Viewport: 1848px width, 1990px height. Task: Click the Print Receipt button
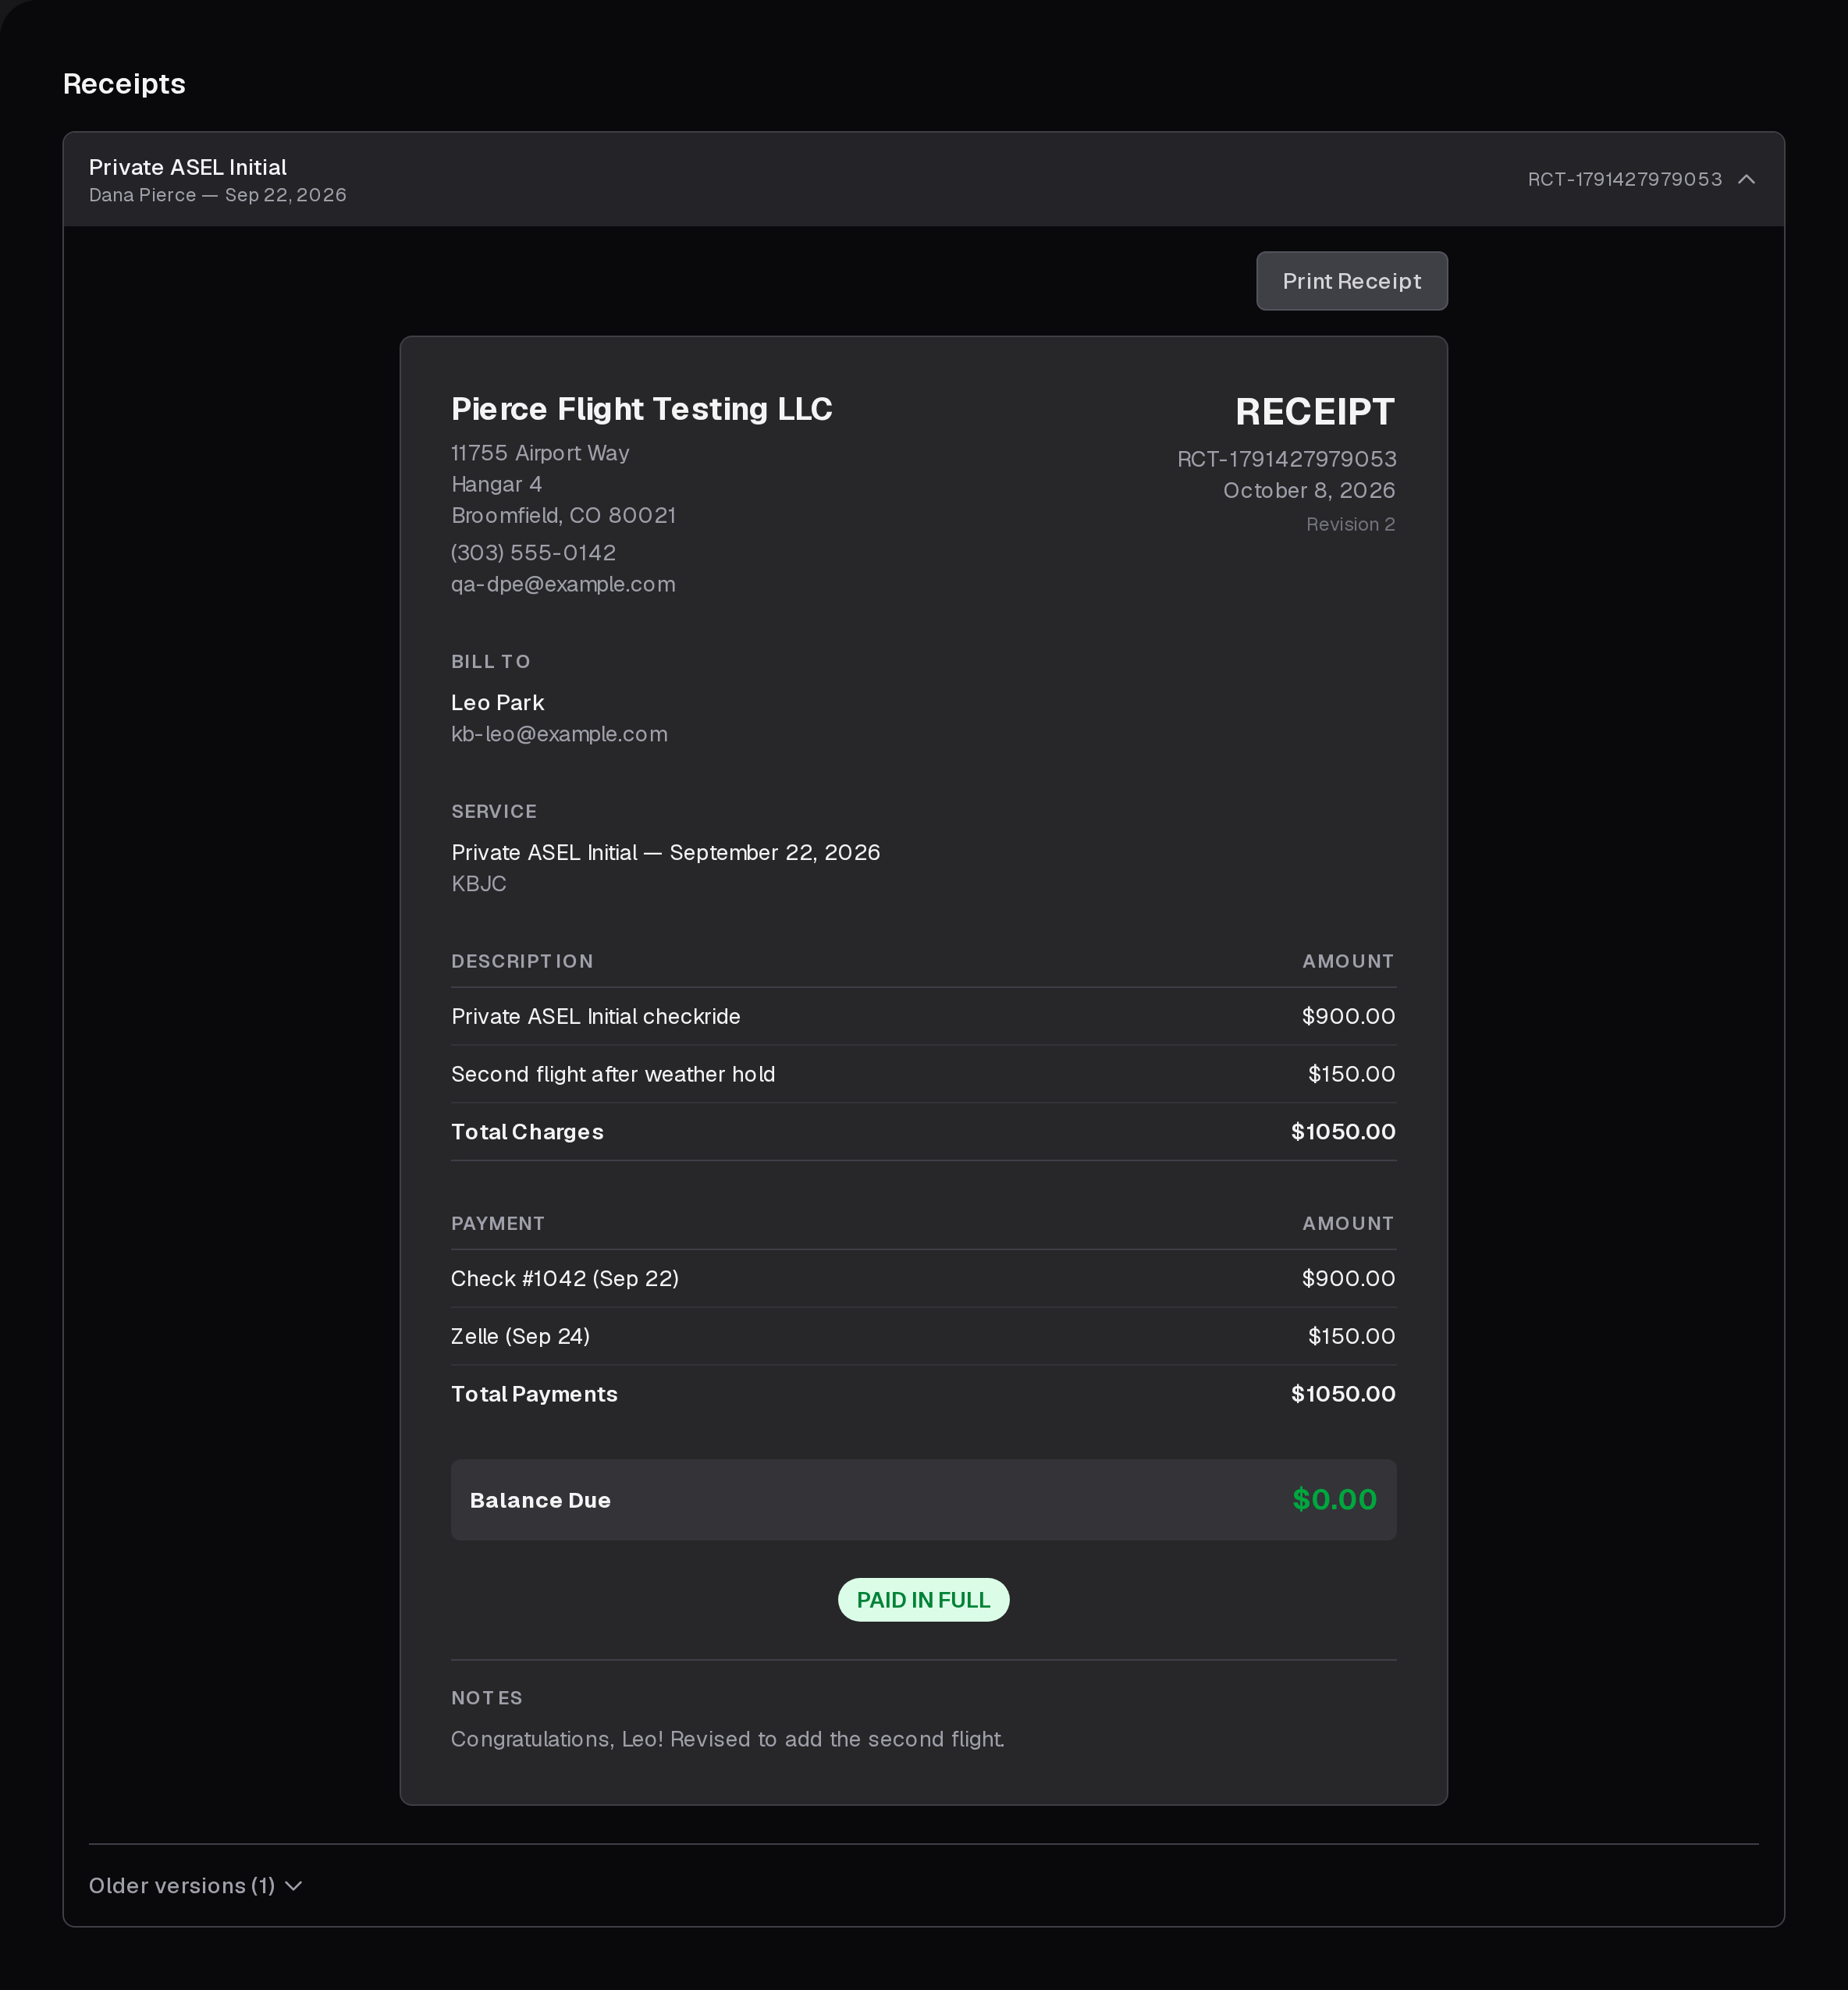point(1351,281)
